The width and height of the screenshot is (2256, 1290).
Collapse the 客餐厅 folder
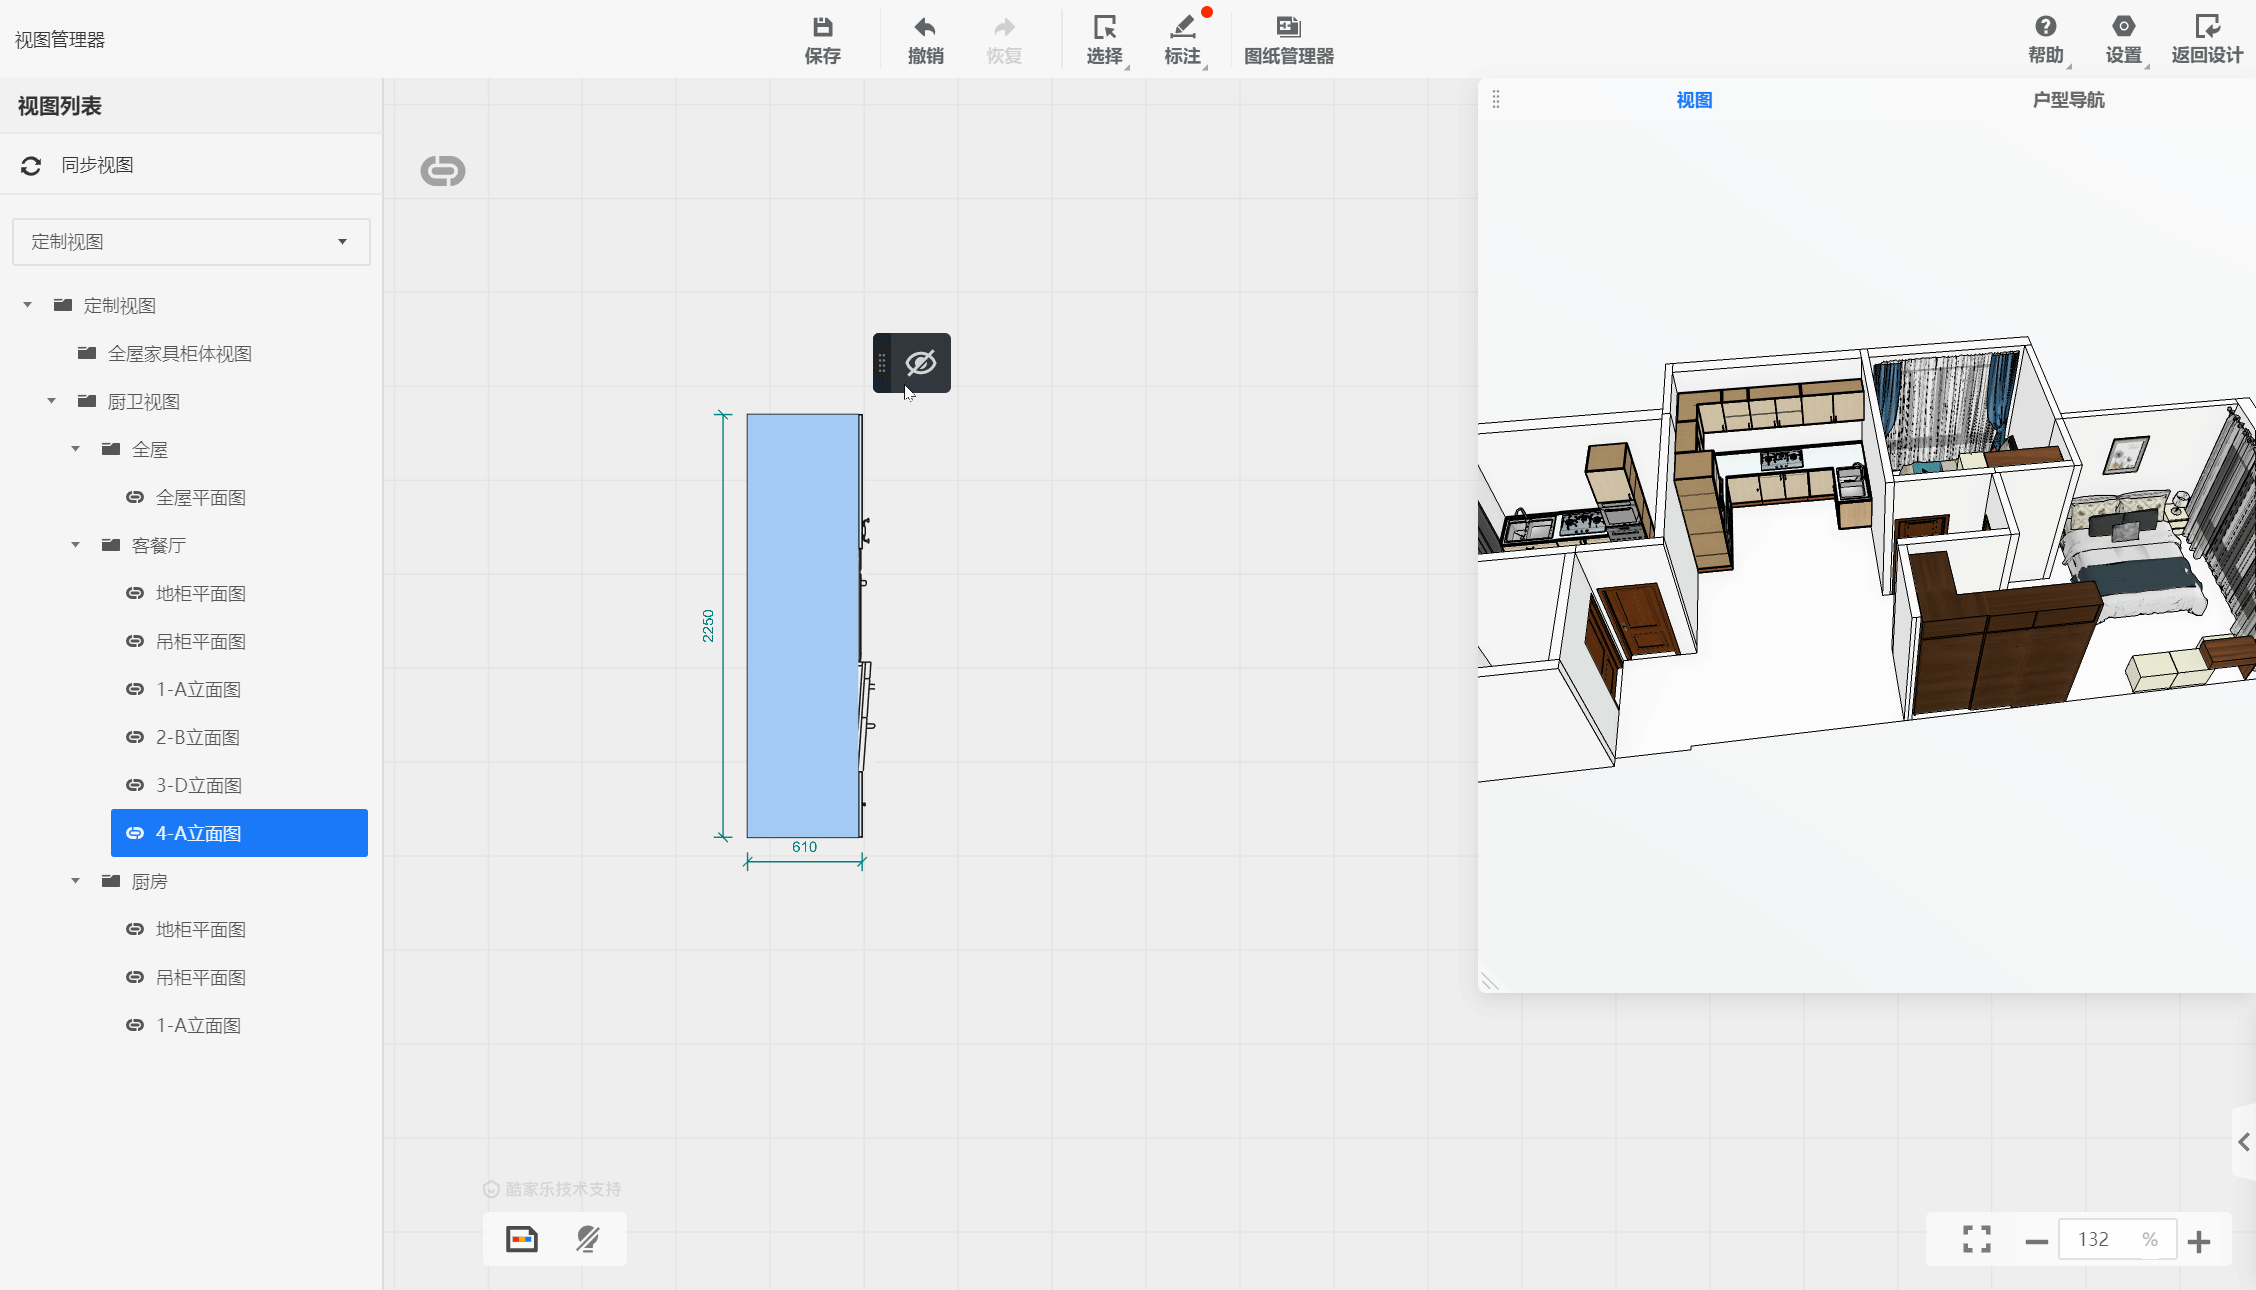click(76, 545)
